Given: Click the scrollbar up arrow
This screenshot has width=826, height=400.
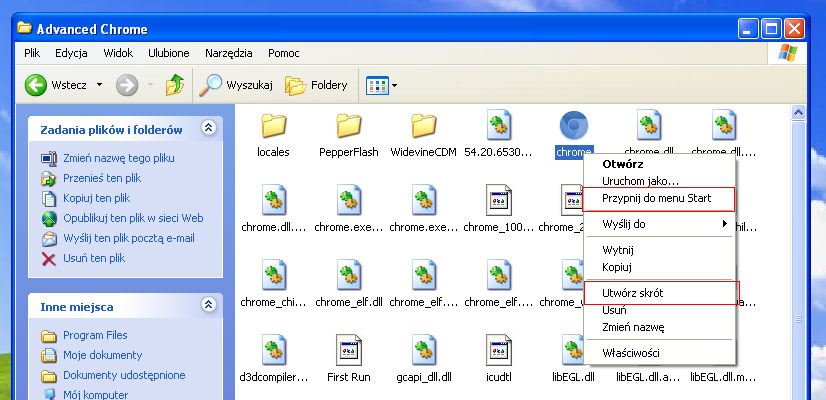Looking at the screenshot, I should click(799, 112).
